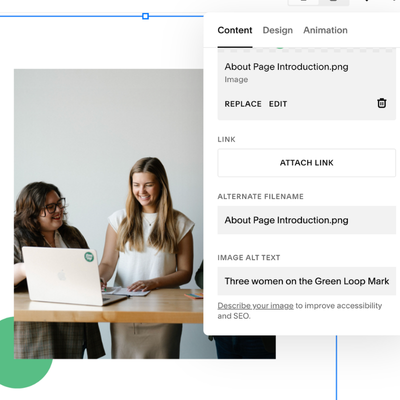Click the EDIT button for the image
The width and height of the screenshot is (400, 400).
pos(278,104)
